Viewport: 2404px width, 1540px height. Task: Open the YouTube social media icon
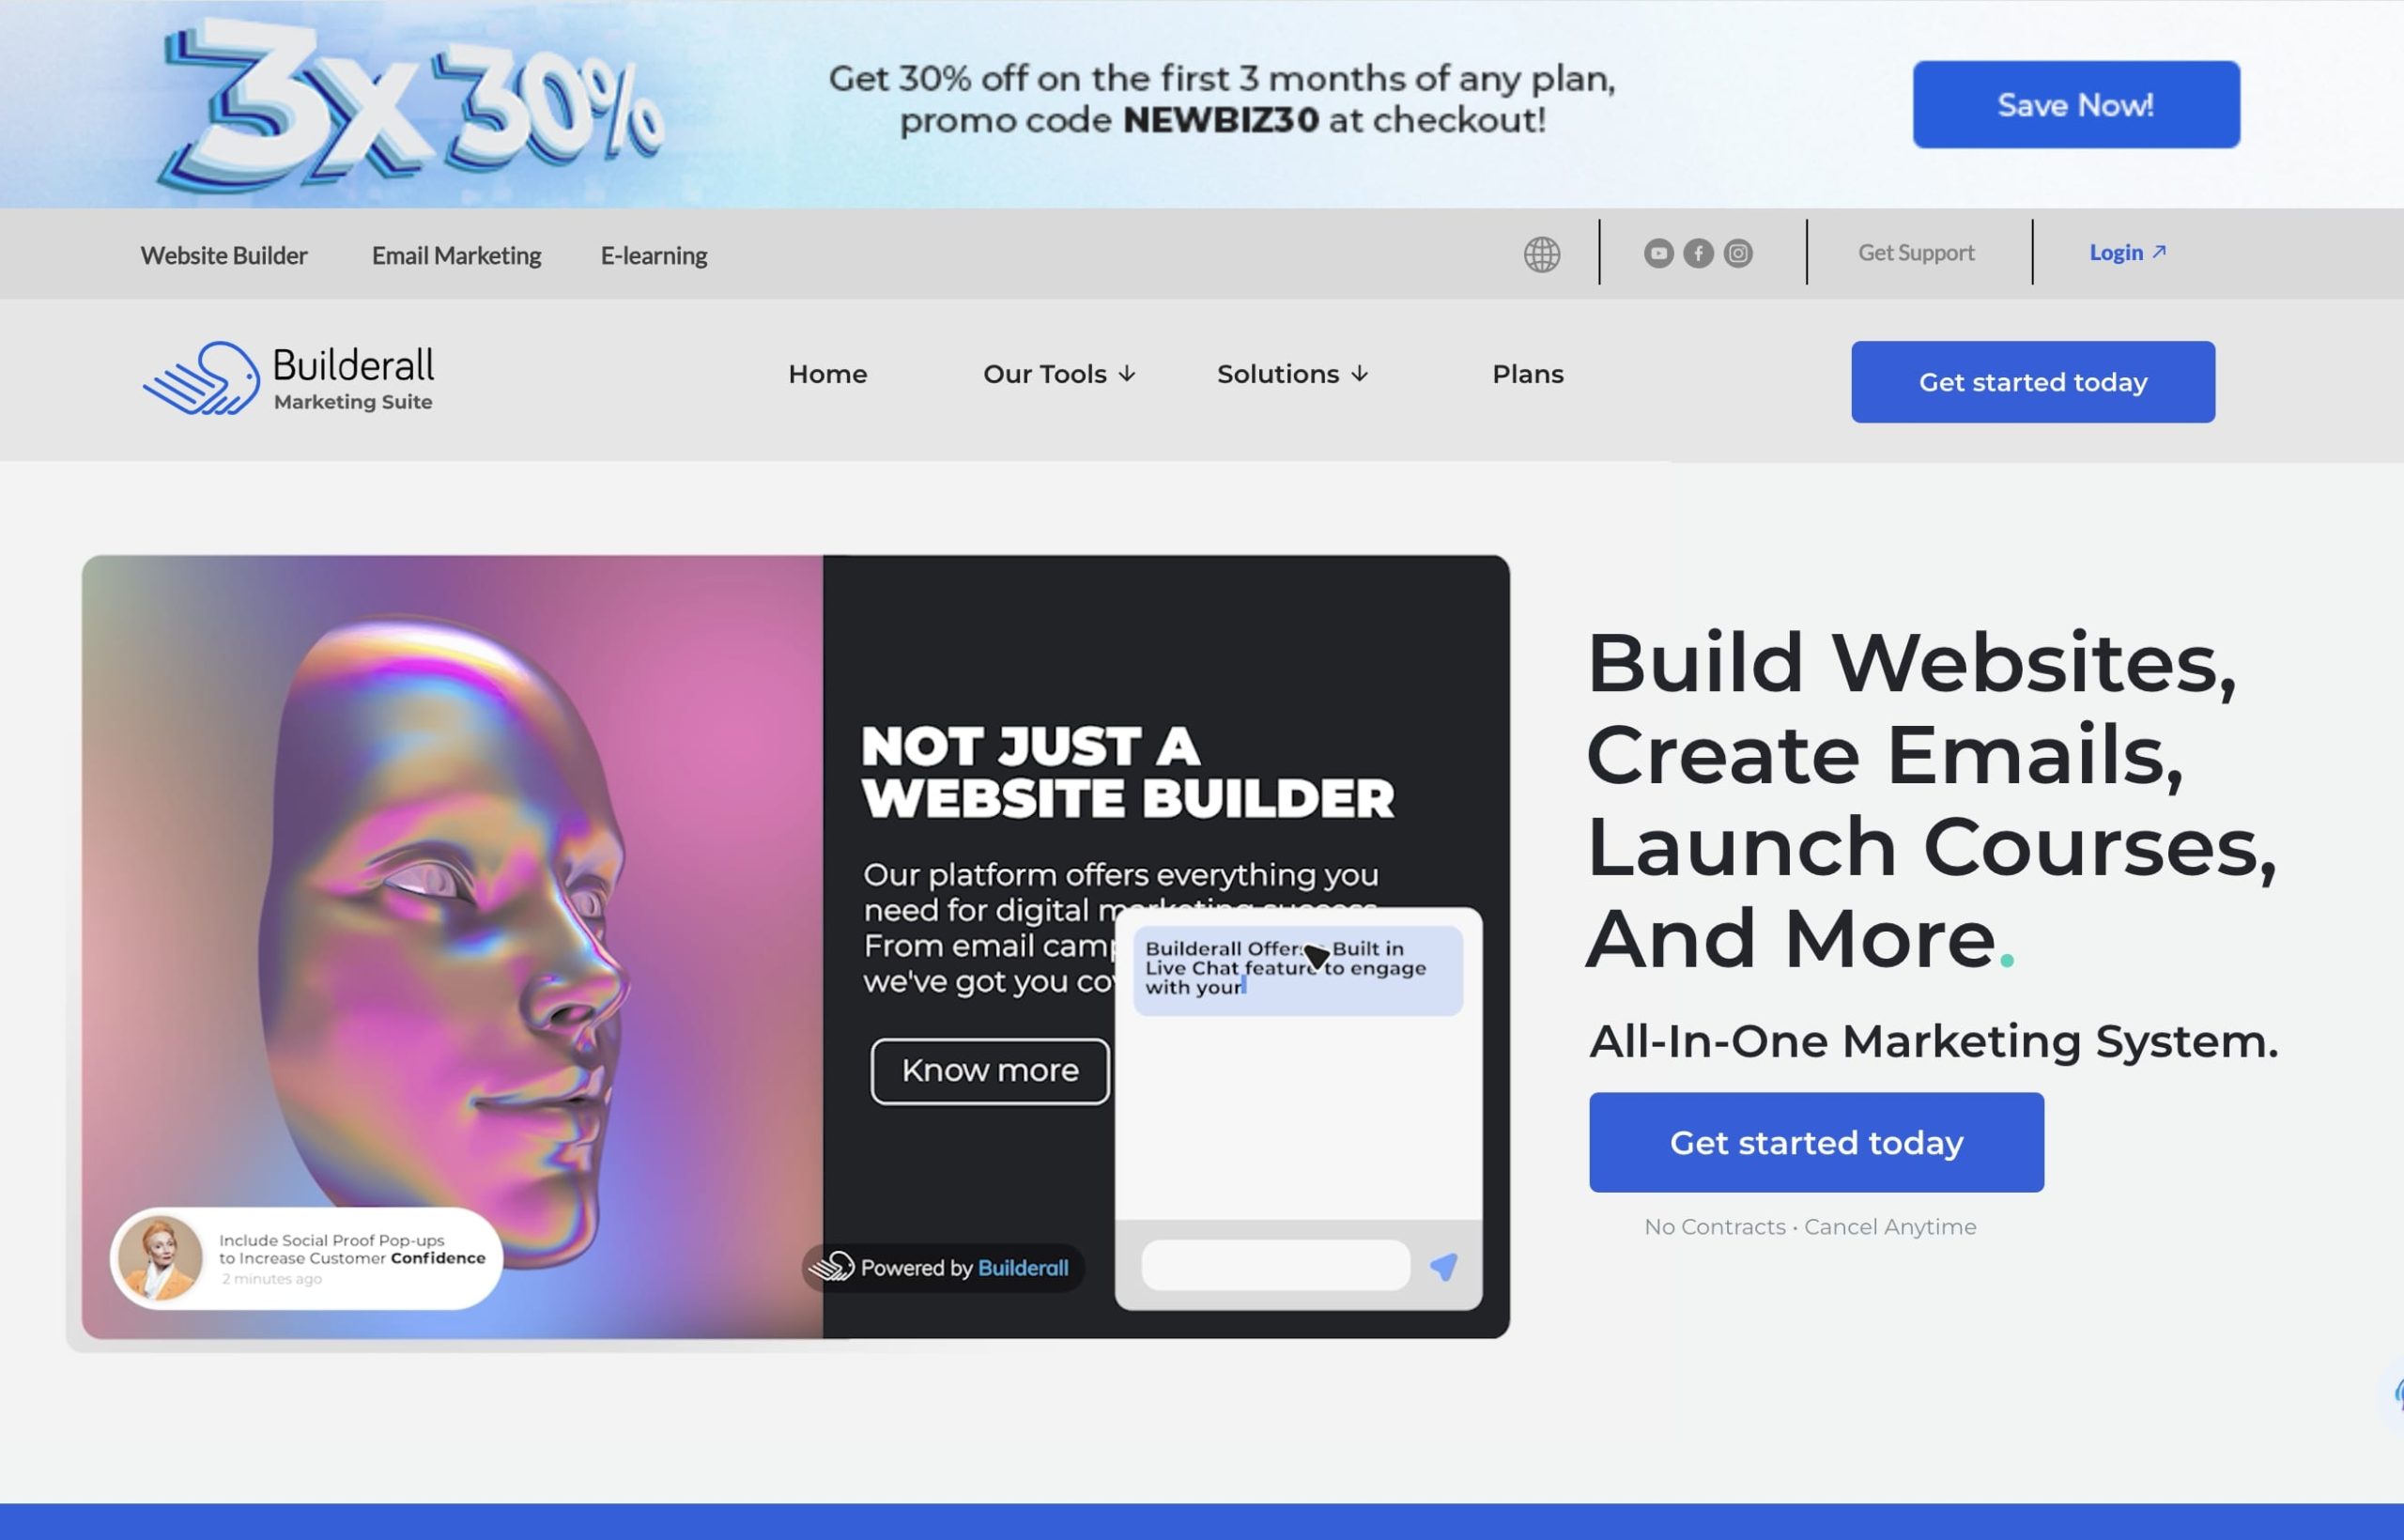(1657, 253)
